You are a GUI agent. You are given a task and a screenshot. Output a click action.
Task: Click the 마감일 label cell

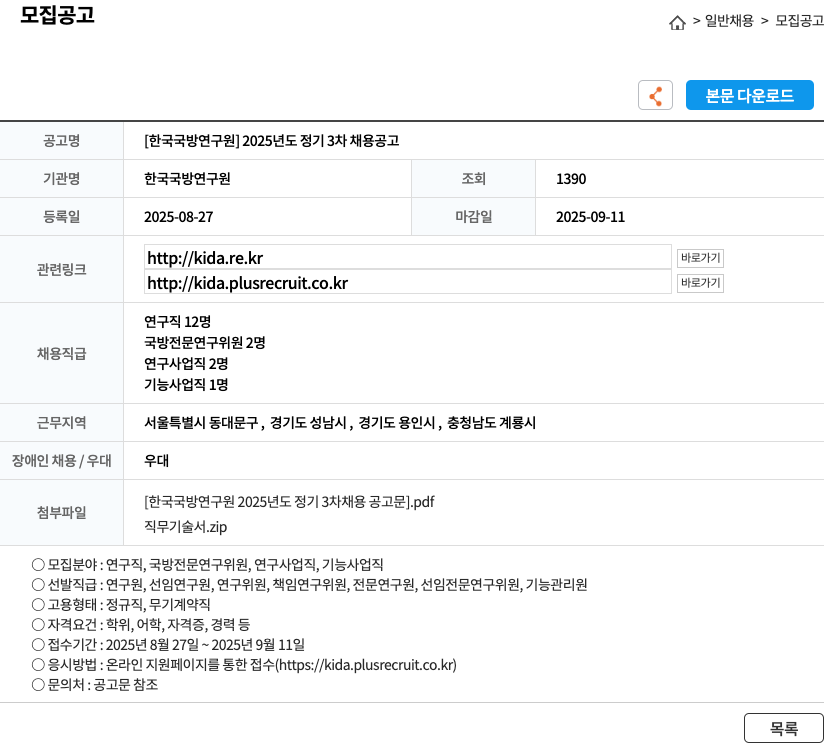[x=473, y=216]
